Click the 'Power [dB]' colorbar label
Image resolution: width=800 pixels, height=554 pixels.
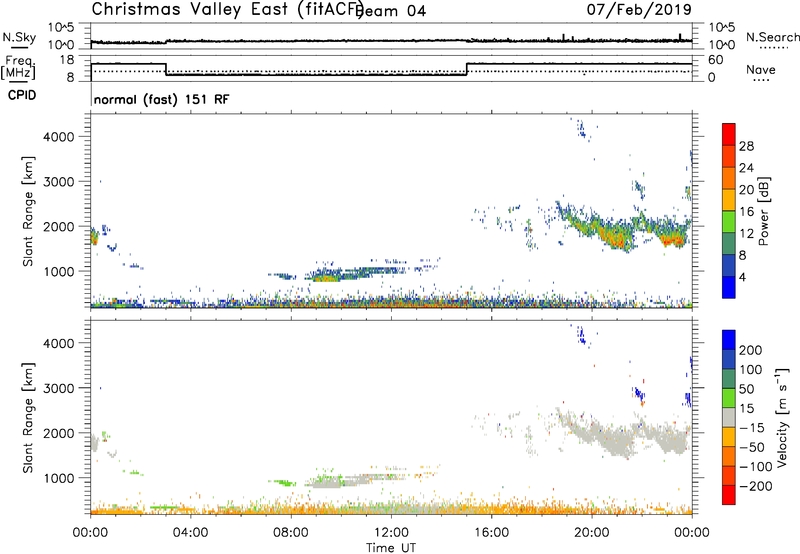[763, 211]
